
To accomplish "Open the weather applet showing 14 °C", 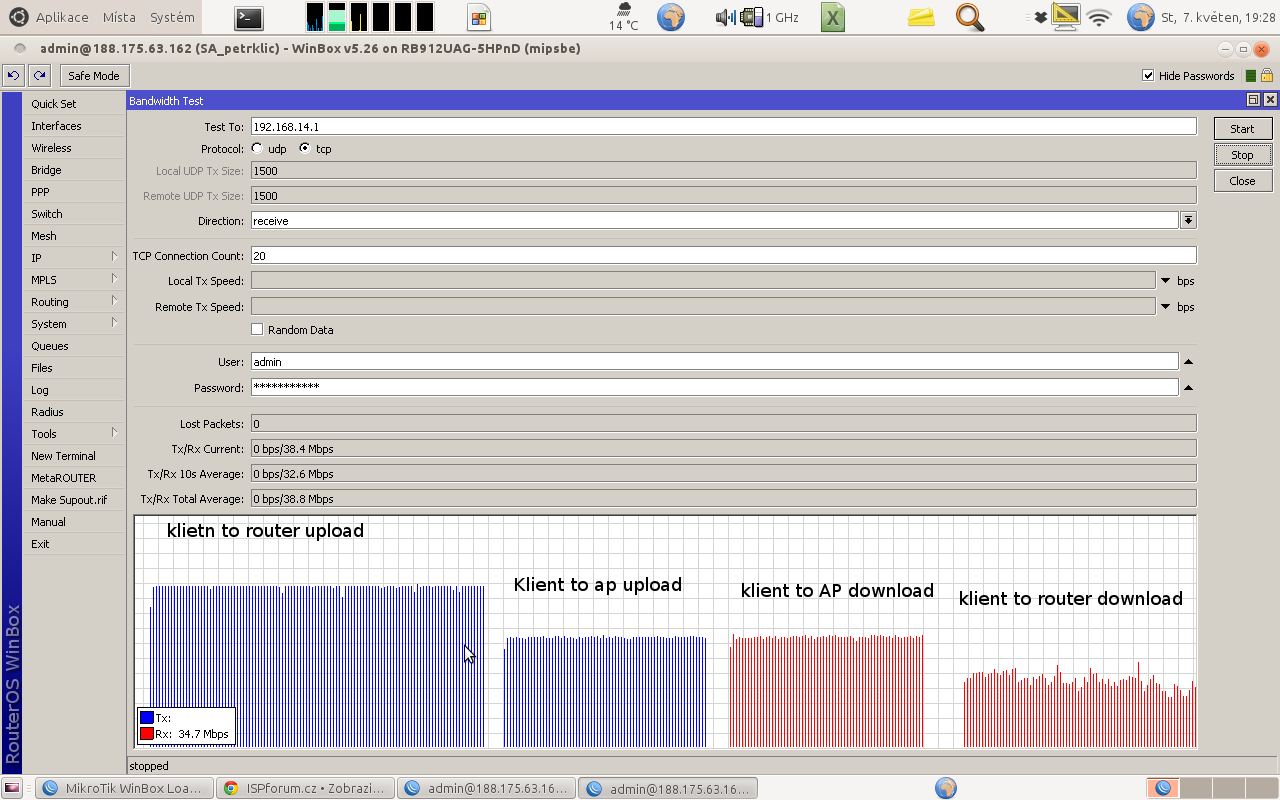I will tap(624, 17).
